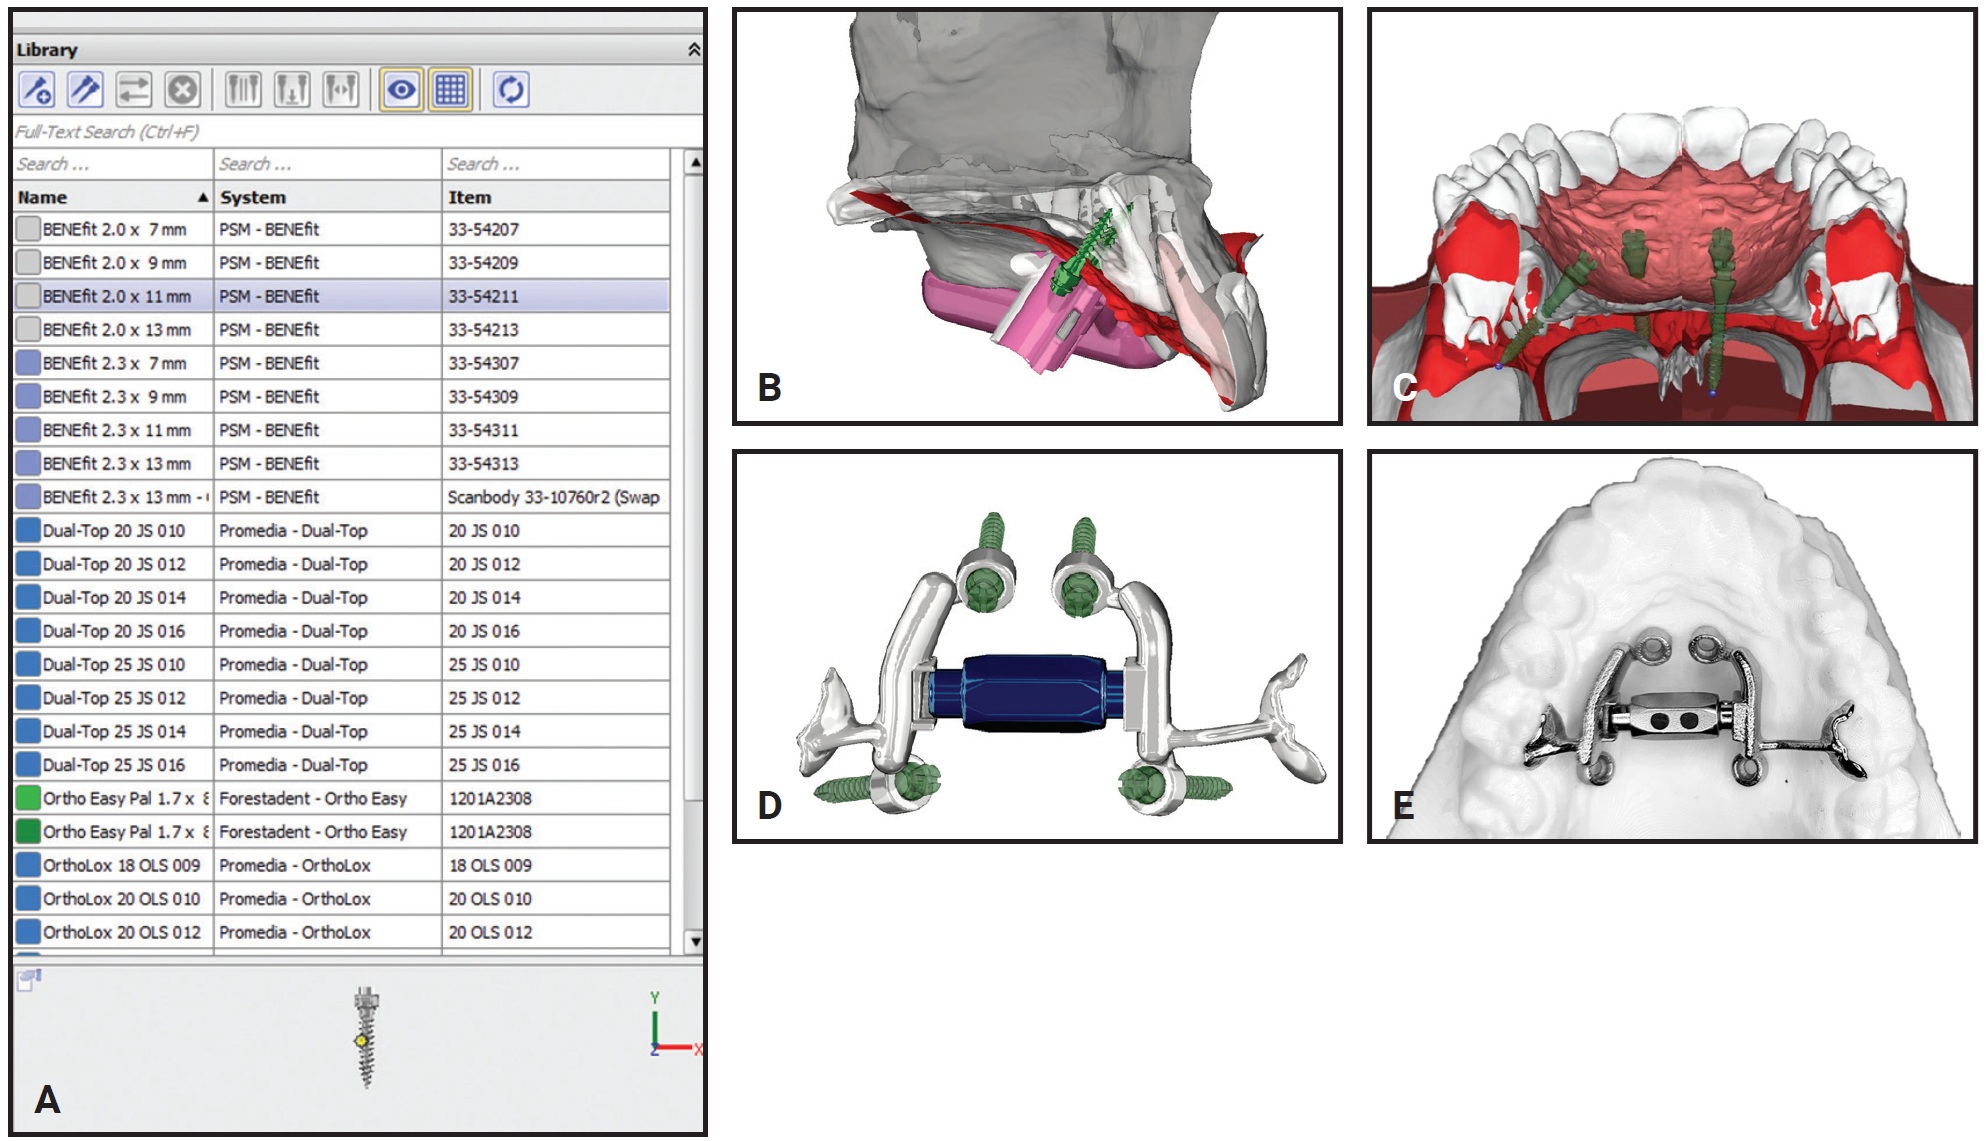1986x1141 pixels.
Task: Click the implants with down arrow icon
Action: (x=292, y=90)
